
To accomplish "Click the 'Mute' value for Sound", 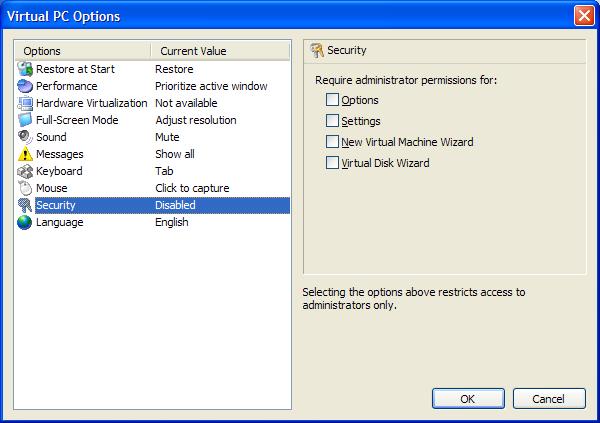I will 167,137.
